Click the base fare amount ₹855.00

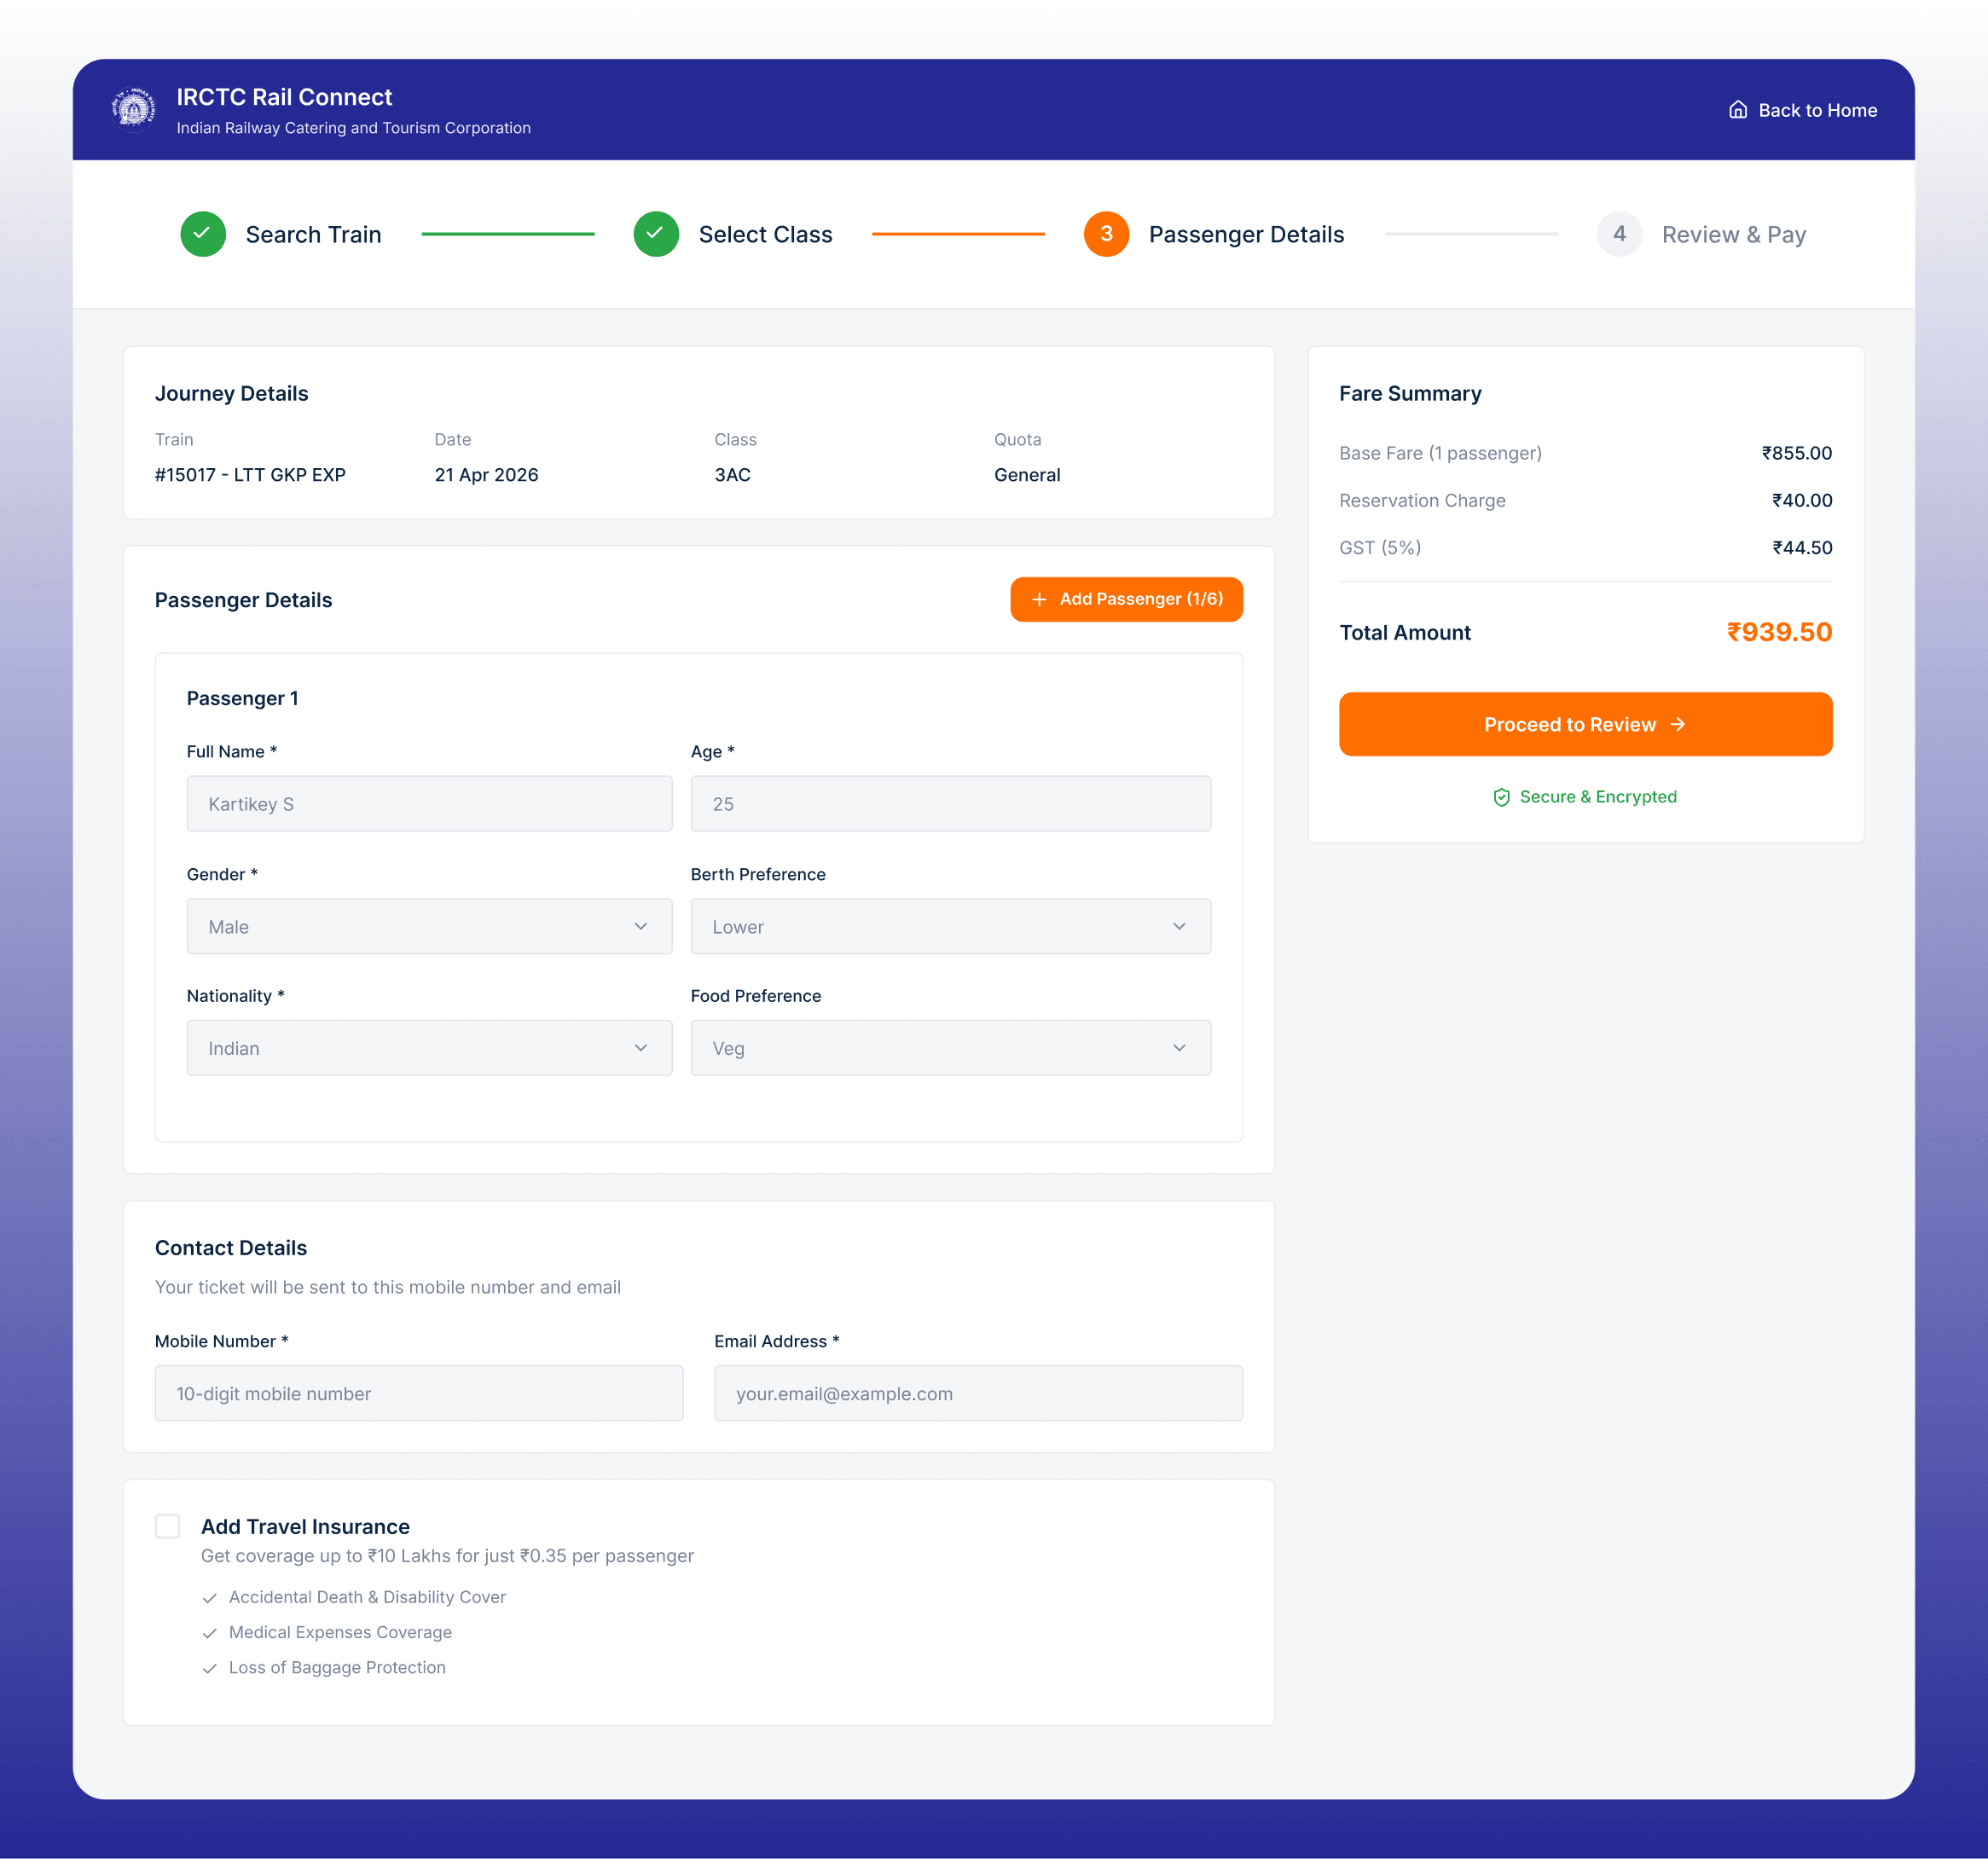[x=1796, y=453]
